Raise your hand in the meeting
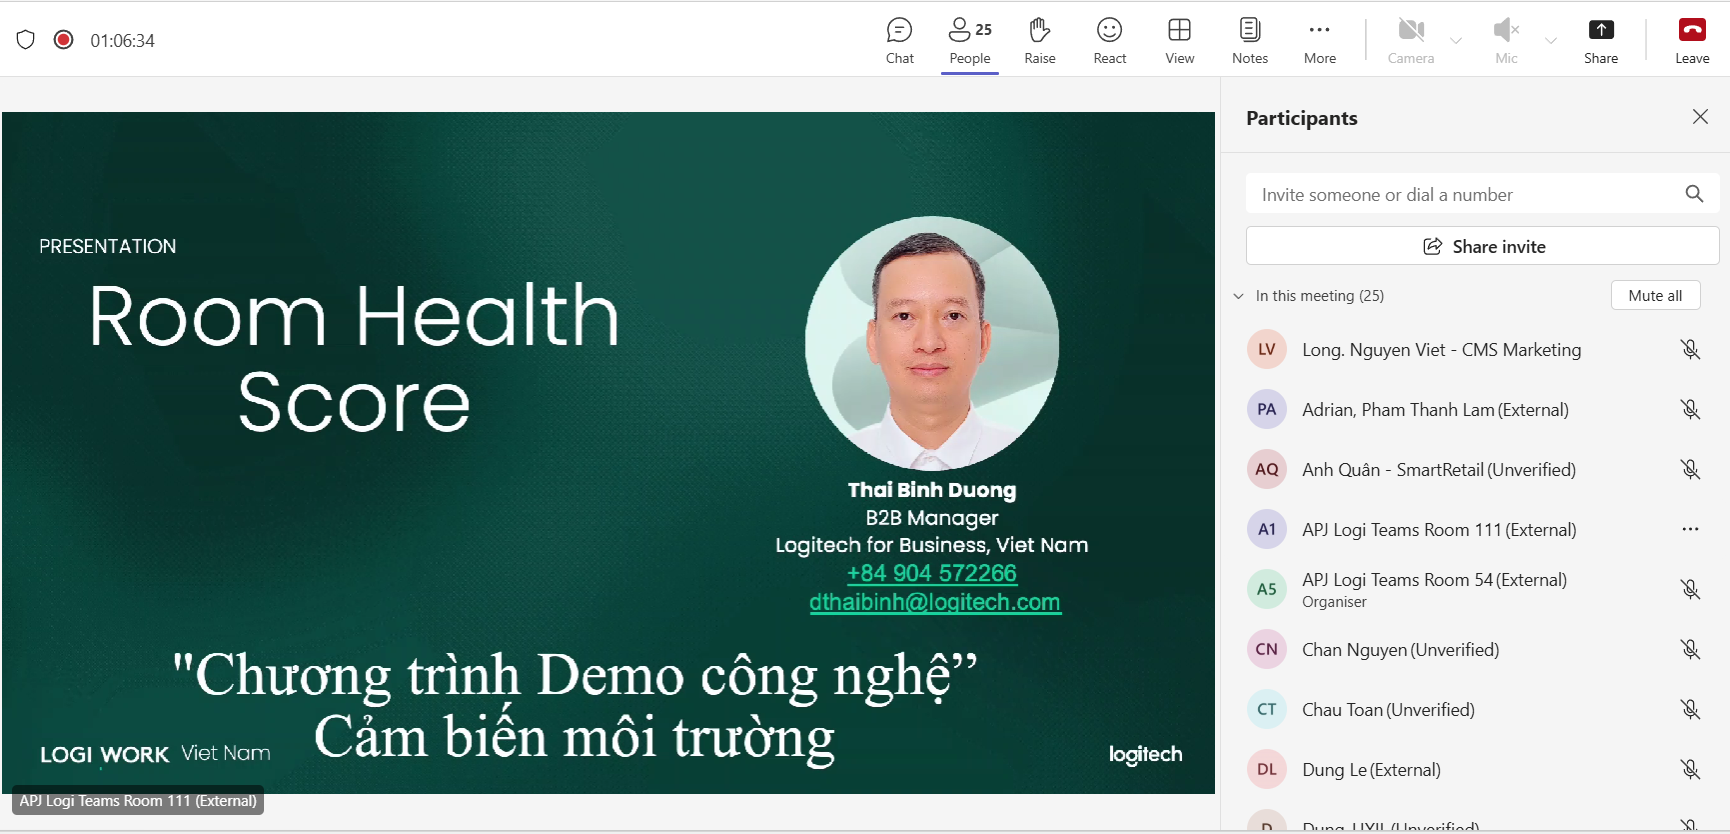 (x=1039, y=40)
